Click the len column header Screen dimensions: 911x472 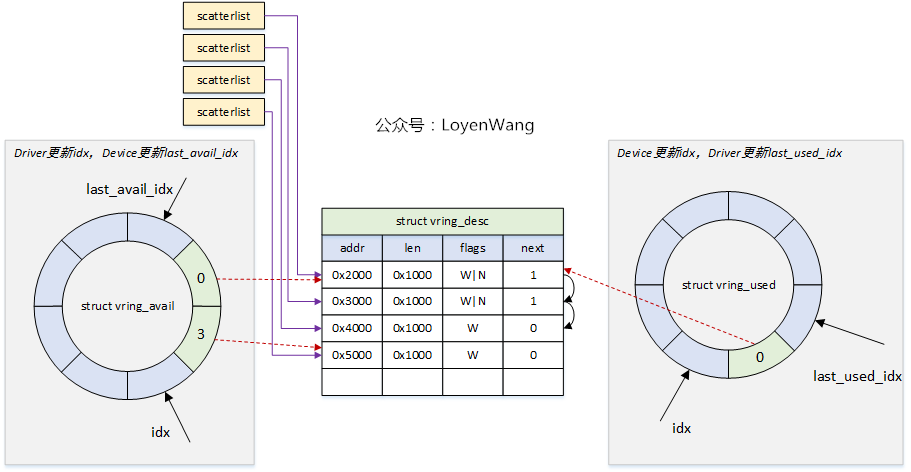coord(412,247)
